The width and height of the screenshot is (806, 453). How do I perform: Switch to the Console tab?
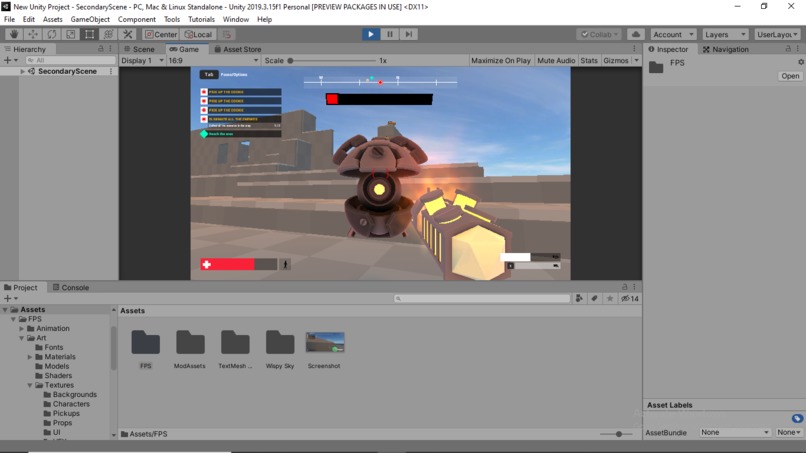(x=71, y=287)
